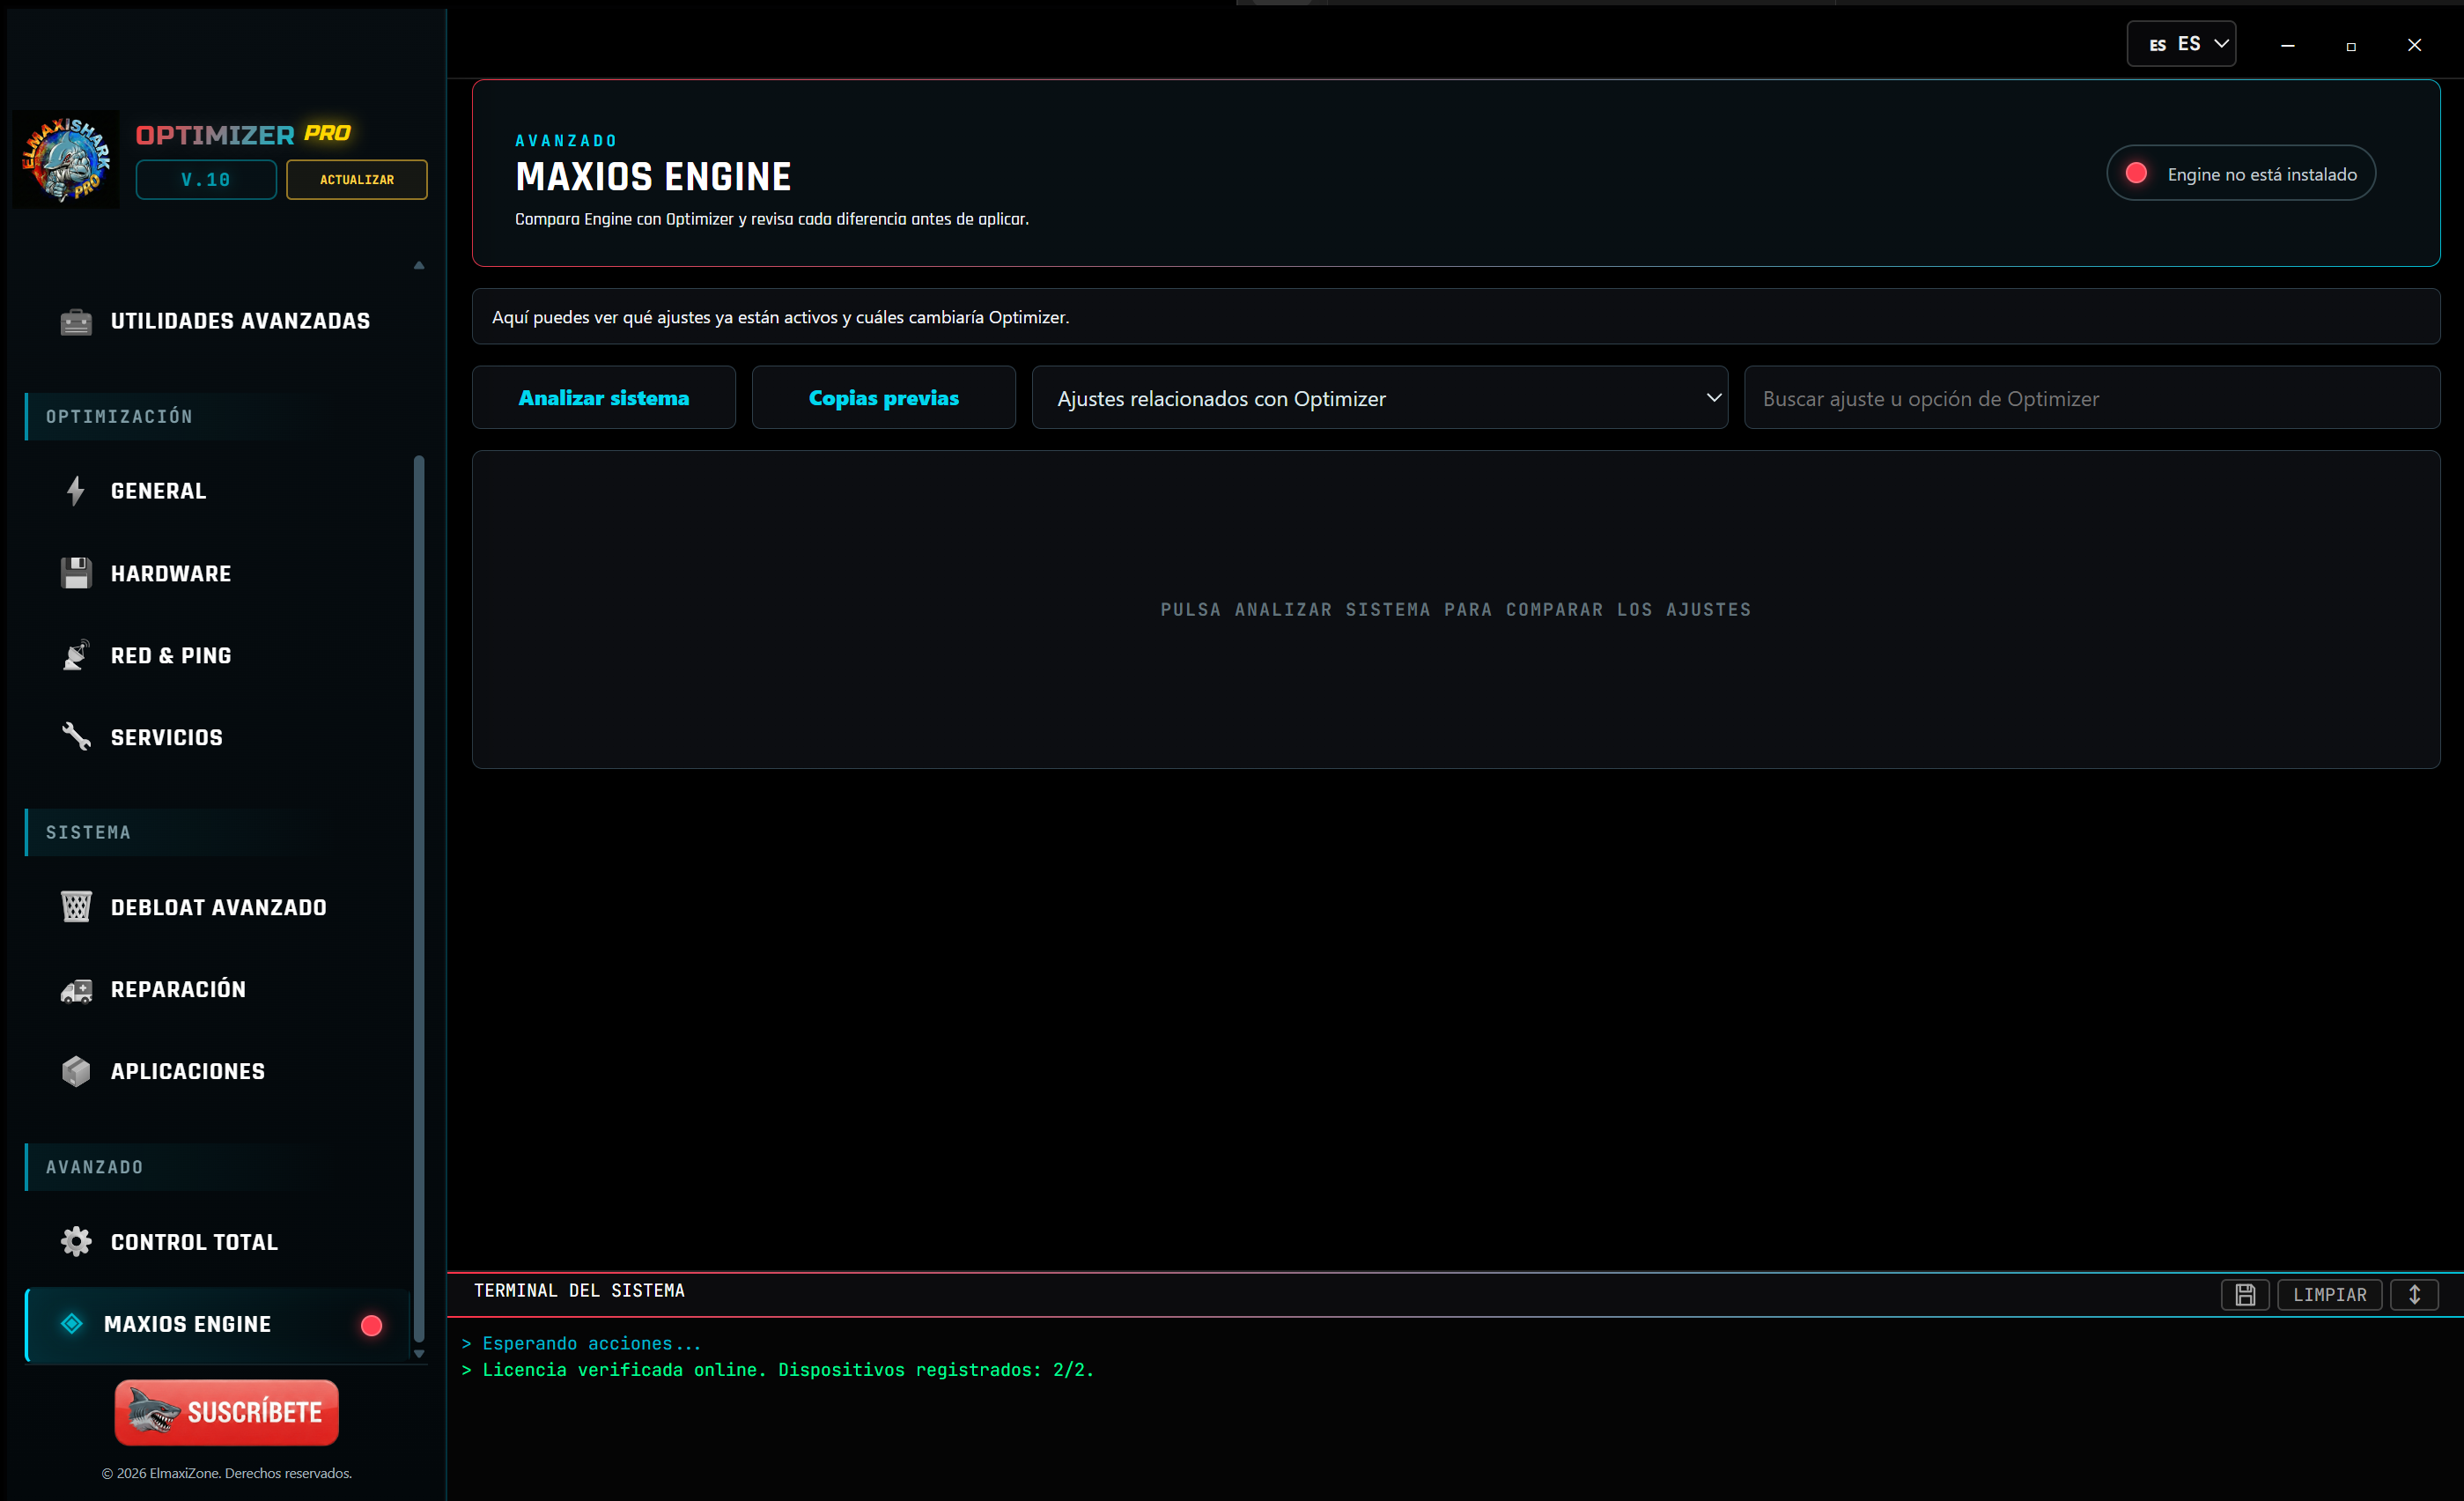The width and height of the screenshot is (2464, 1501).
Task: Click the red engine status indicator dot
Action: pos(2136,173)
